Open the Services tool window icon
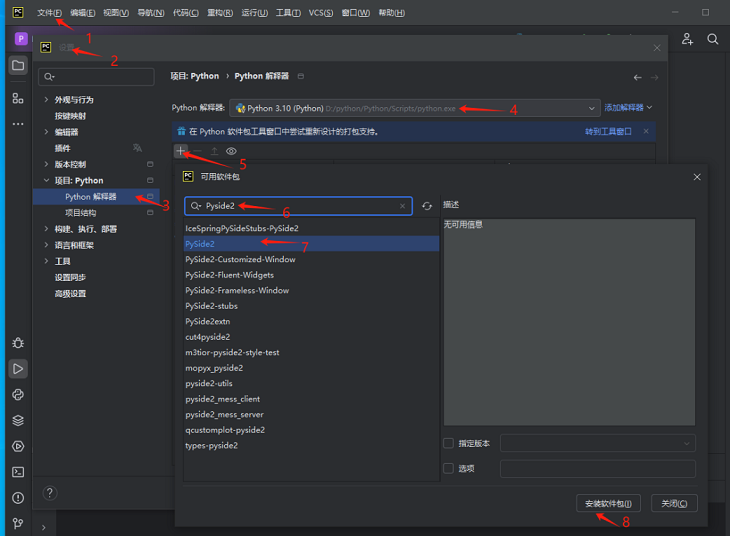Screen dimensions: 730x536 (18, 446)
